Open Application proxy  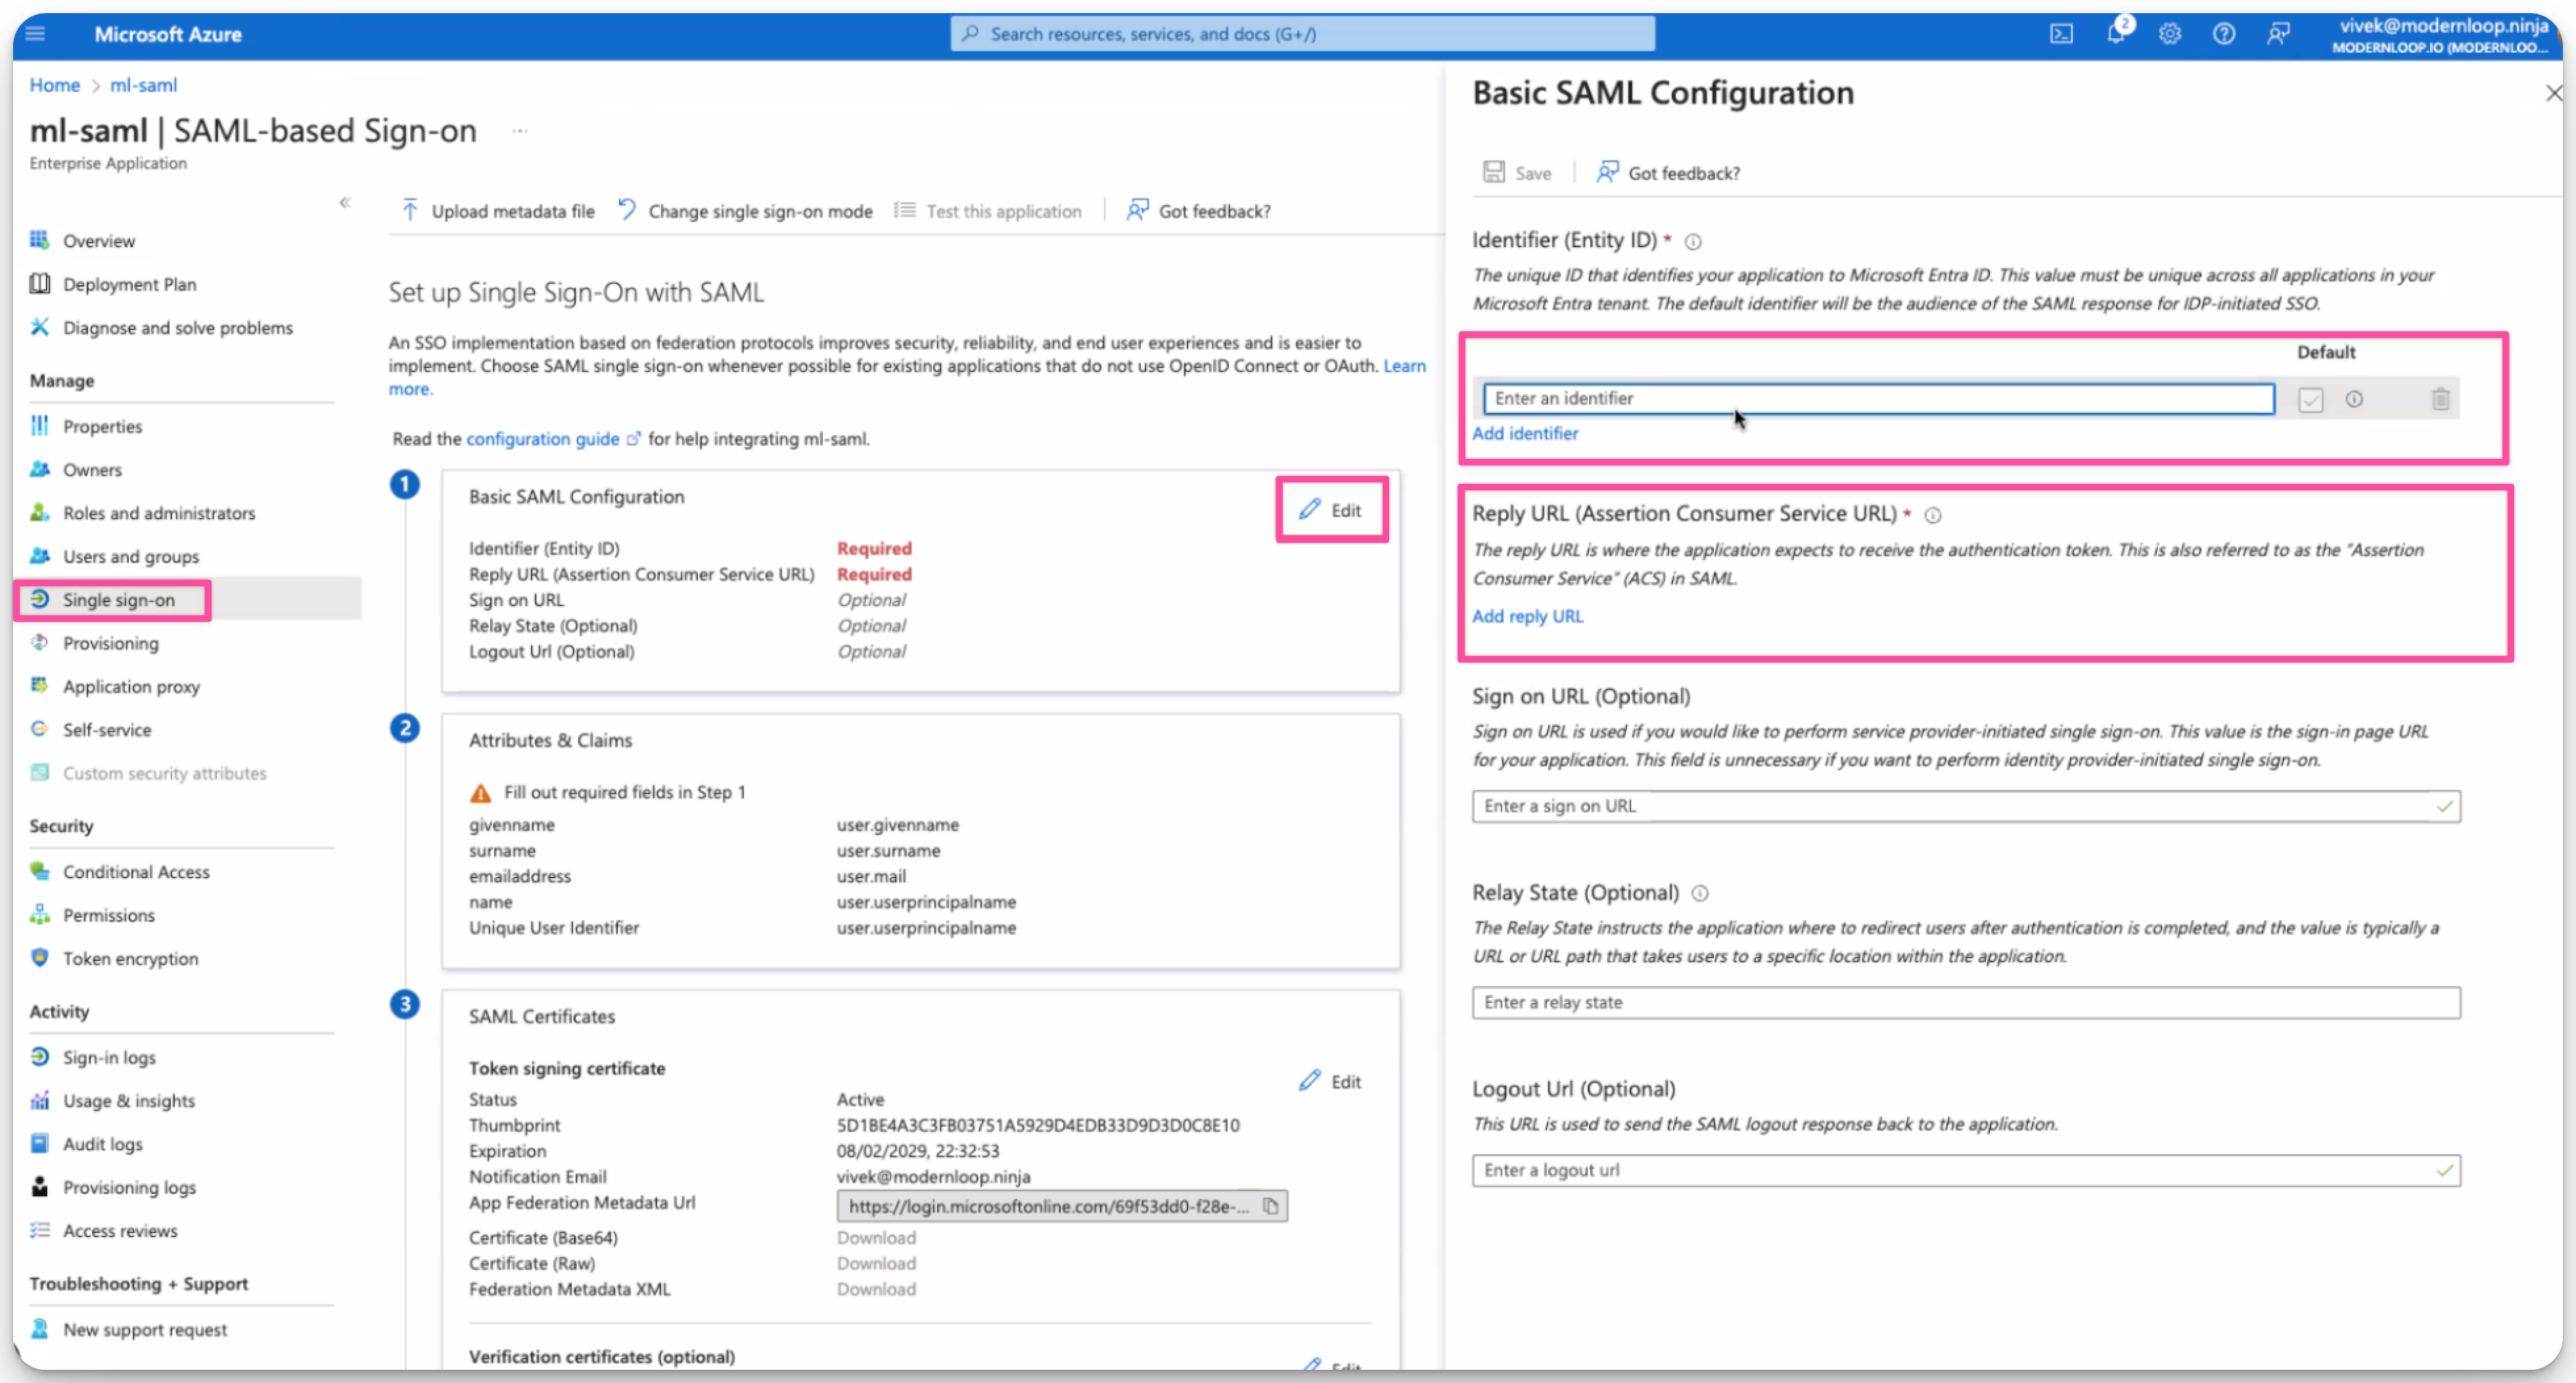(x=131, y=687)
